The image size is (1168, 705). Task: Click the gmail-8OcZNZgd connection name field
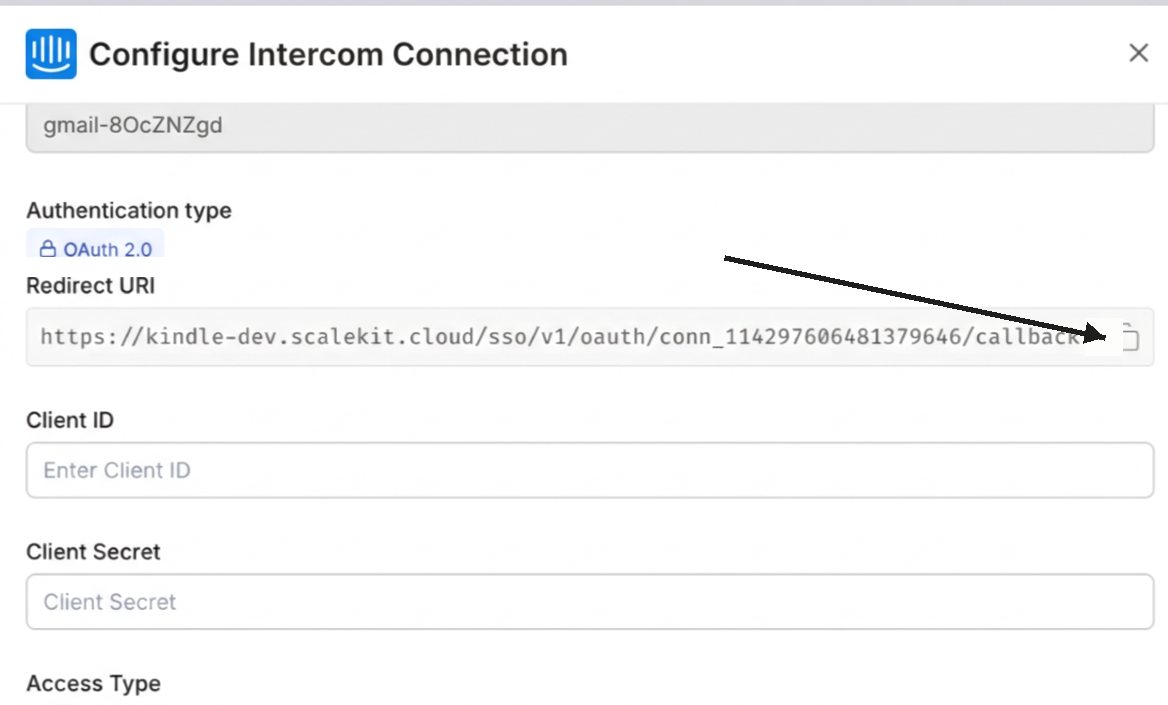pos(590,127)
